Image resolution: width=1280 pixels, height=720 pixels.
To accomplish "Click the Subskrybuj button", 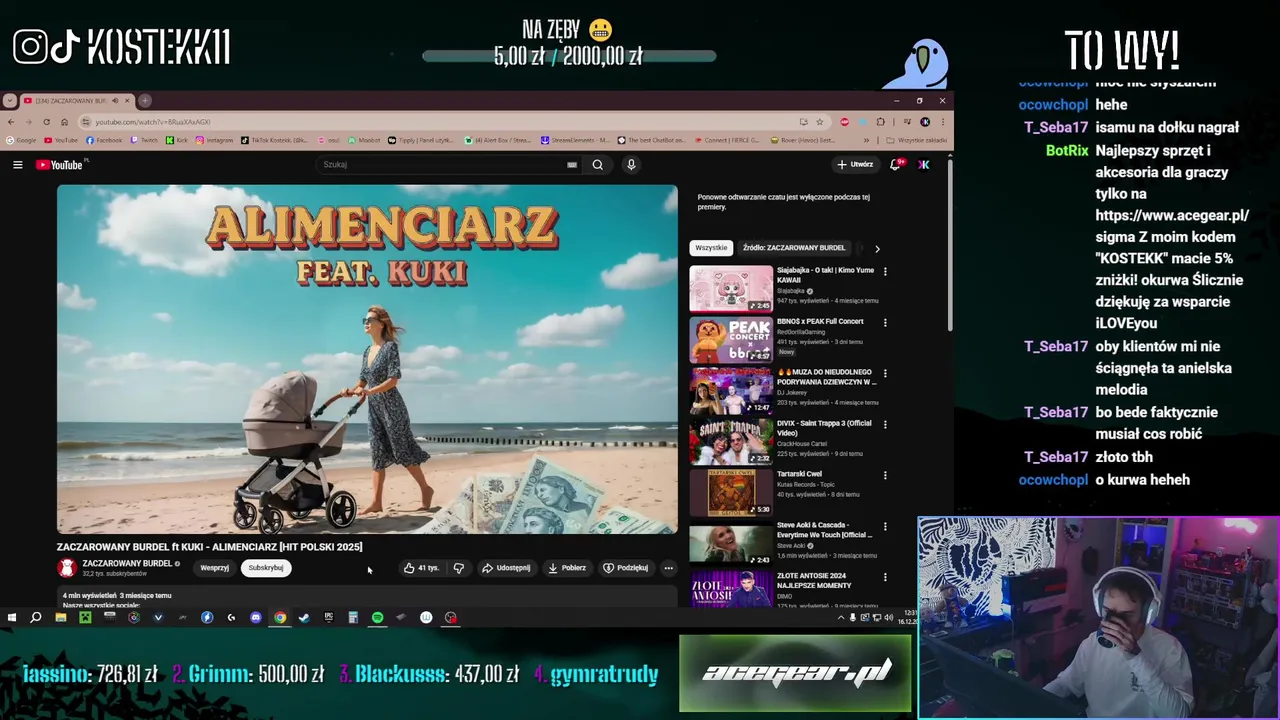I will tap(266, 568).
